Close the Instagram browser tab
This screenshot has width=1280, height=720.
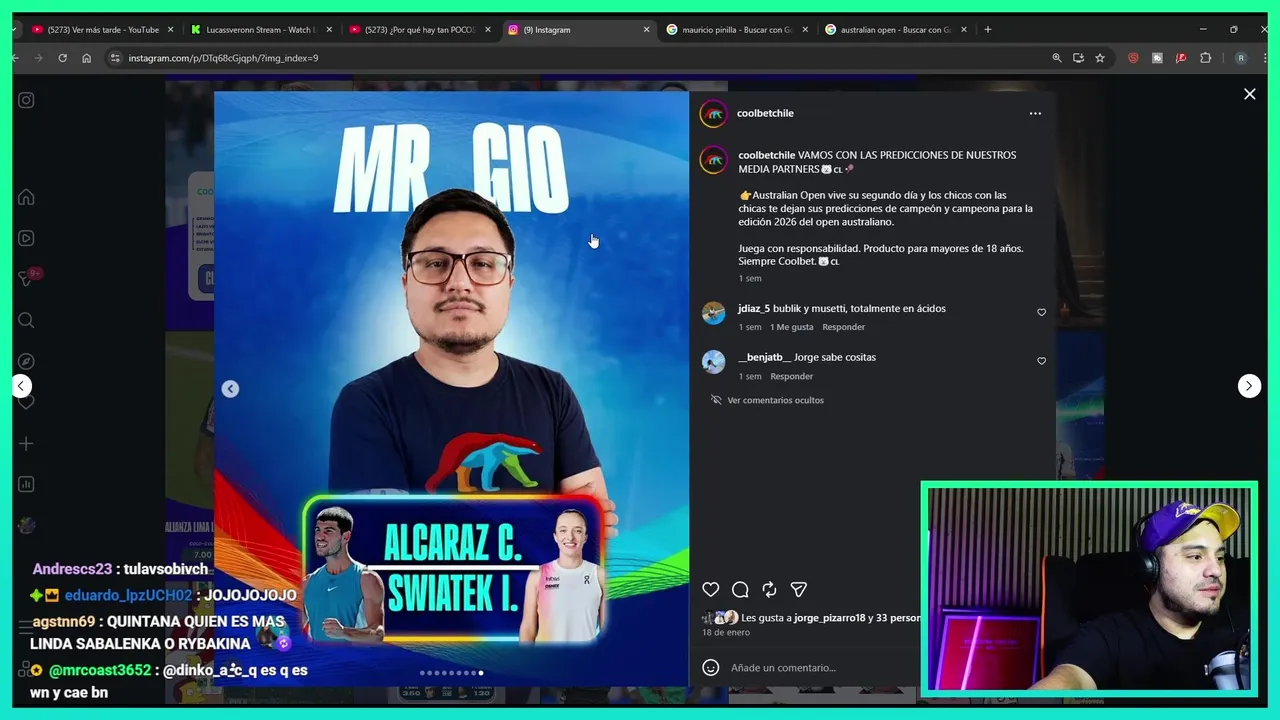(x=646, y=30)
